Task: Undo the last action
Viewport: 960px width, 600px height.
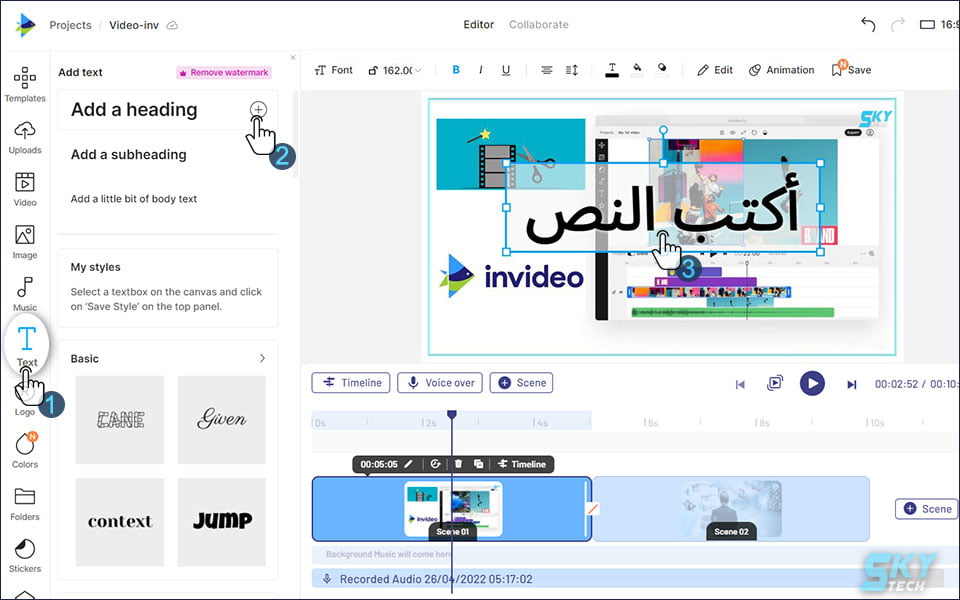Action: (x=868, y=24)
